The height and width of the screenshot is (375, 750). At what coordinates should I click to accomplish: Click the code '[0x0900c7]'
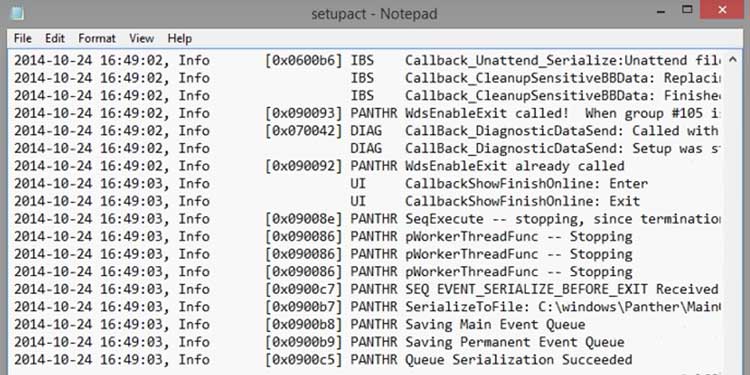[x=304, y=289]
